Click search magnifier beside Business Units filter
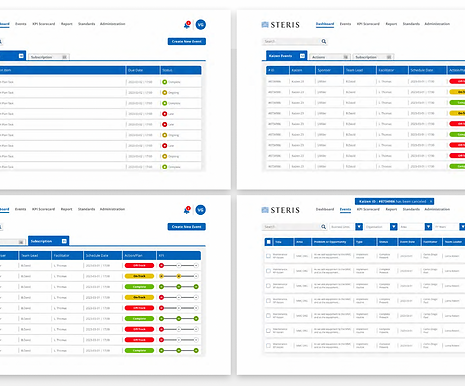Image resolution: width=465 pixels, height=386 pixels. pos(323,227)
